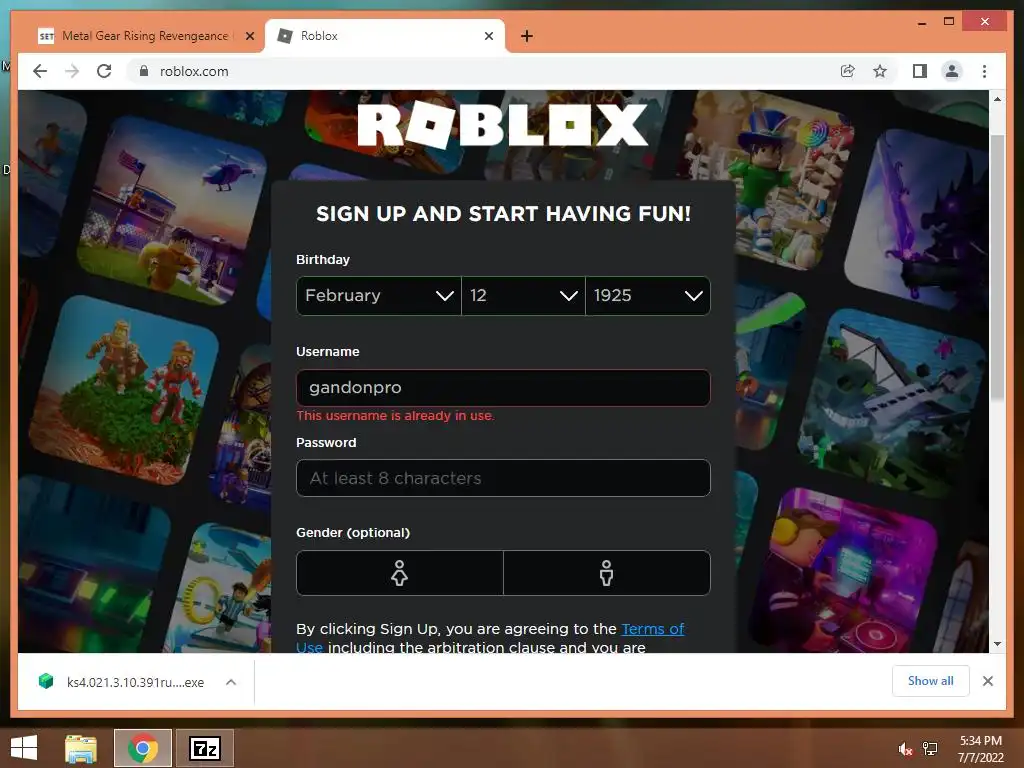Open the Chrome profile avatar
Image resolution: width=1024 pixels, height=768 pixels.
point(952,71)
